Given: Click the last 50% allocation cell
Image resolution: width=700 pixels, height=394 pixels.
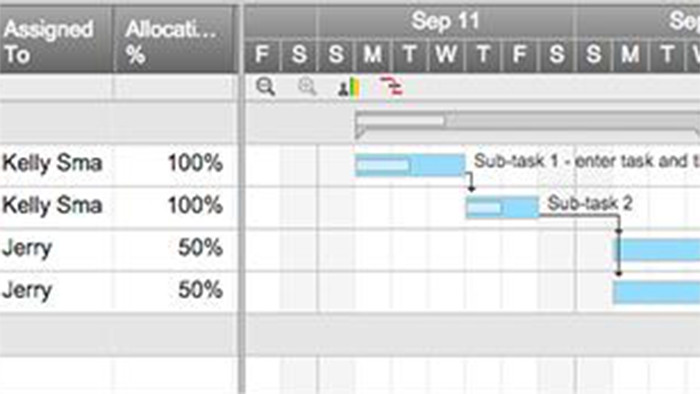Looking at the screenshot, I should coord(175,291).
